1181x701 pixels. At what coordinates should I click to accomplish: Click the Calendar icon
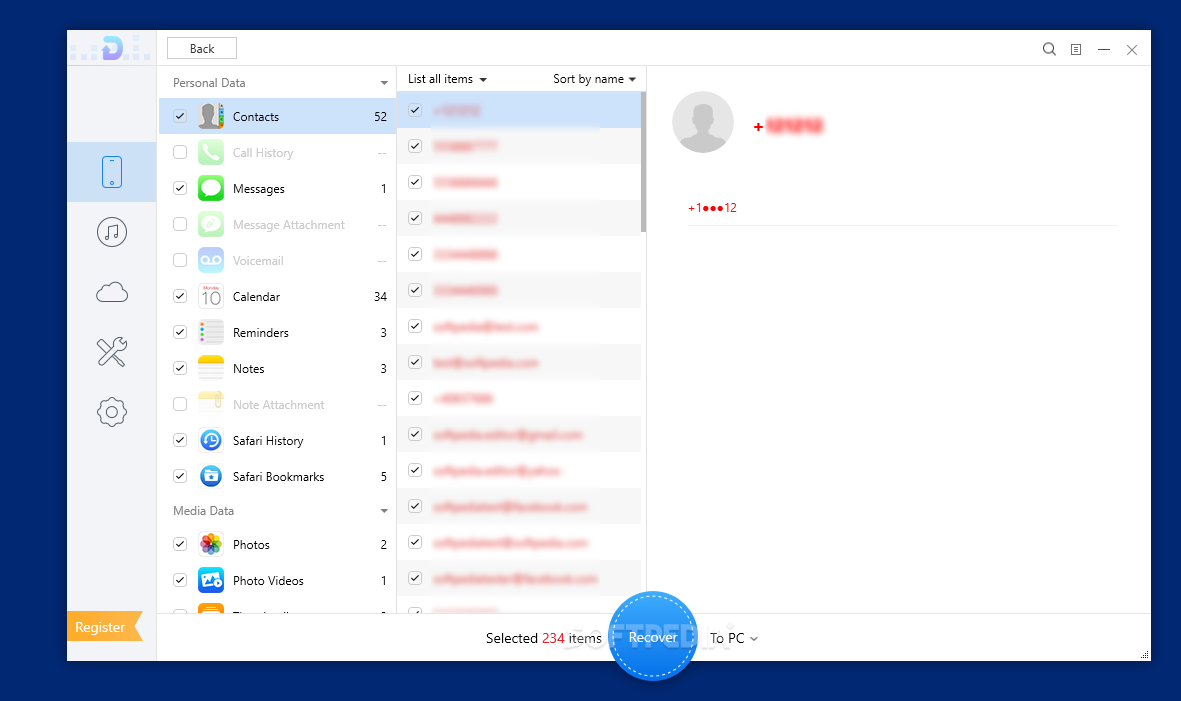point(211,296)
